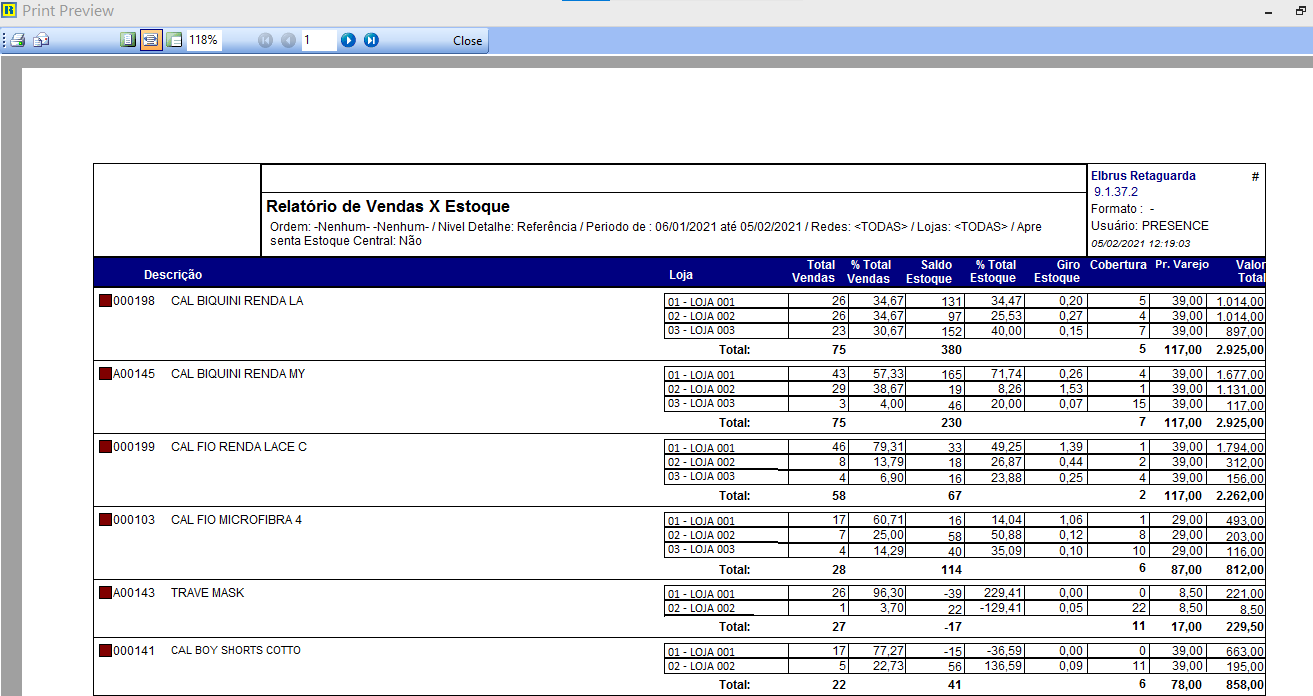Go to the first page arrow
This screenshot has height=696, width=1313.
click(x=265, y=41)
